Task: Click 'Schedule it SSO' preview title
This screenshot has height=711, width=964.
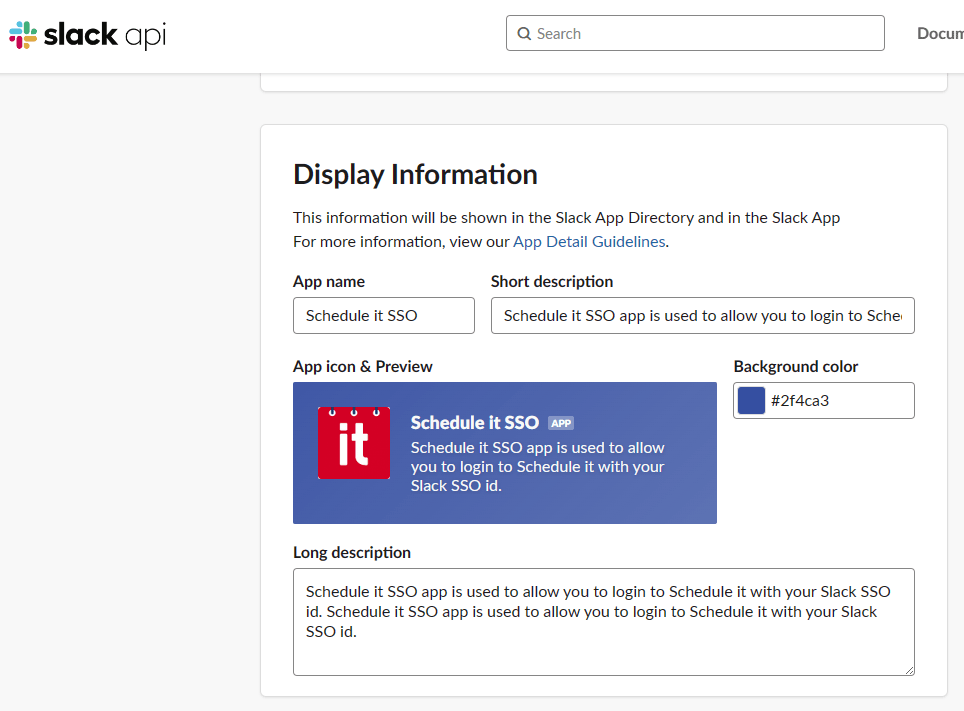Action: coord(475,423)
